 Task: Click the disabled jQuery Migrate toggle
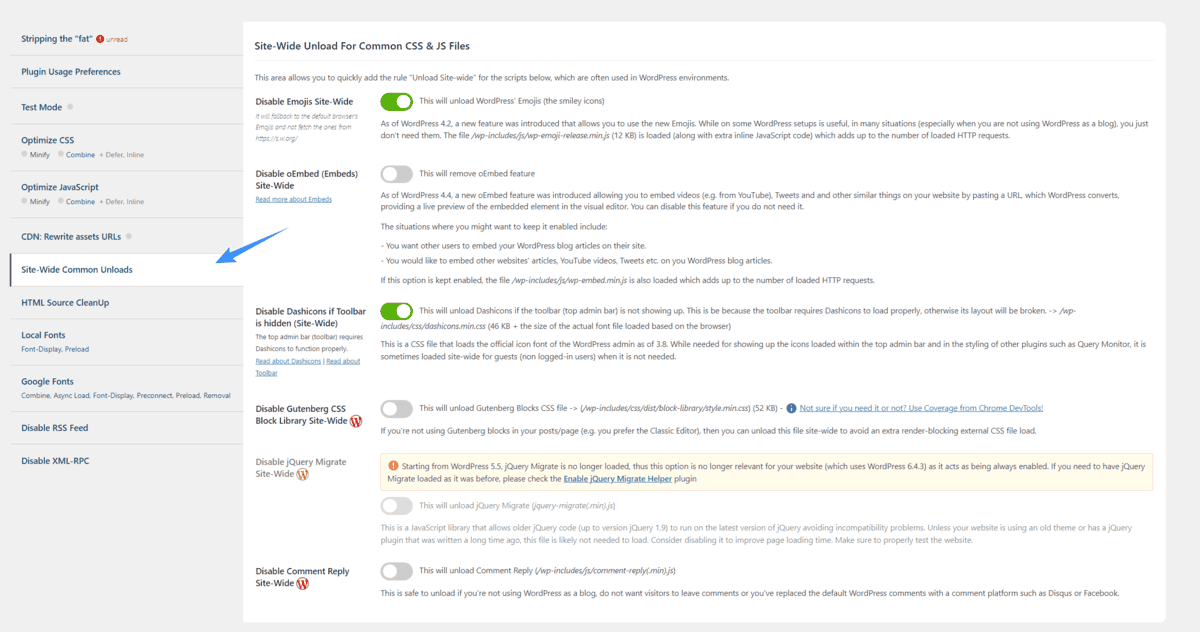[396, 506]
